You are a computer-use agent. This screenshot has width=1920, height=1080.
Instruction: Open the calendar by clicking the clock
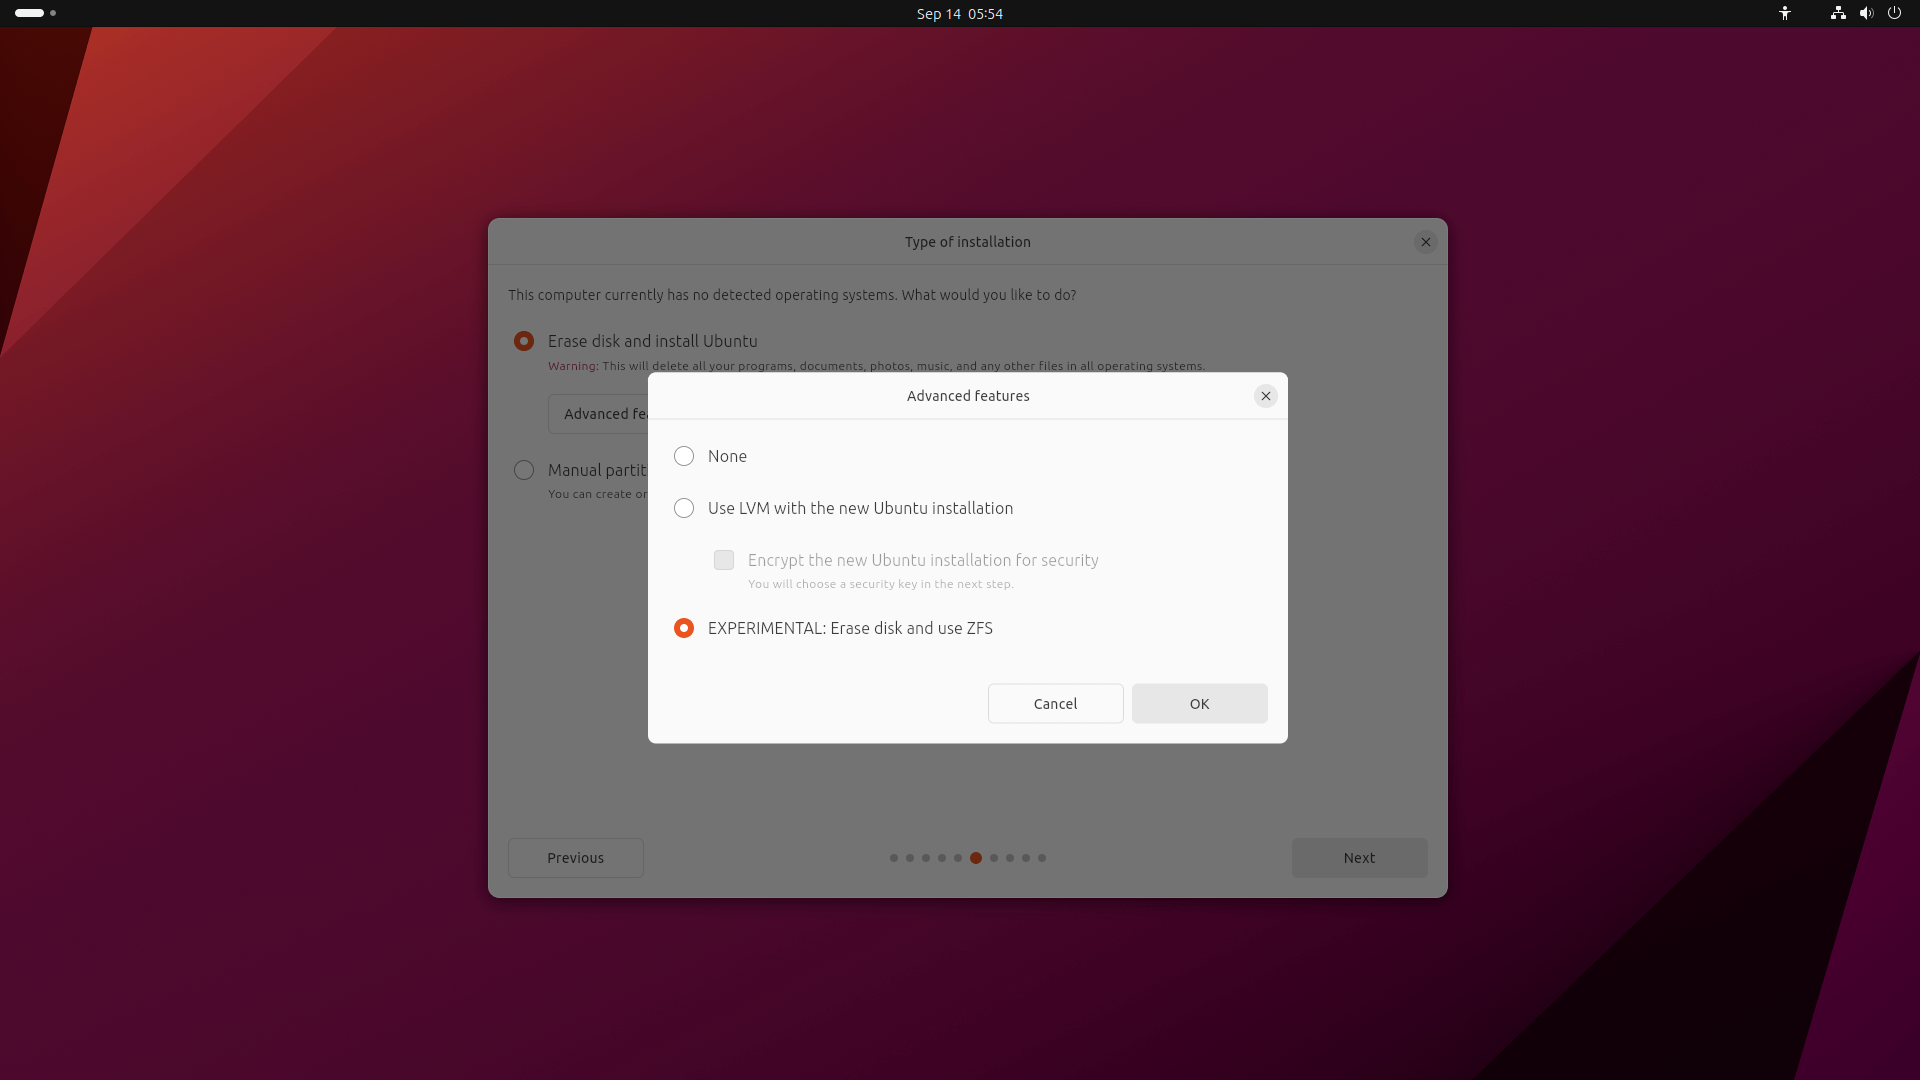click(959, 13)
